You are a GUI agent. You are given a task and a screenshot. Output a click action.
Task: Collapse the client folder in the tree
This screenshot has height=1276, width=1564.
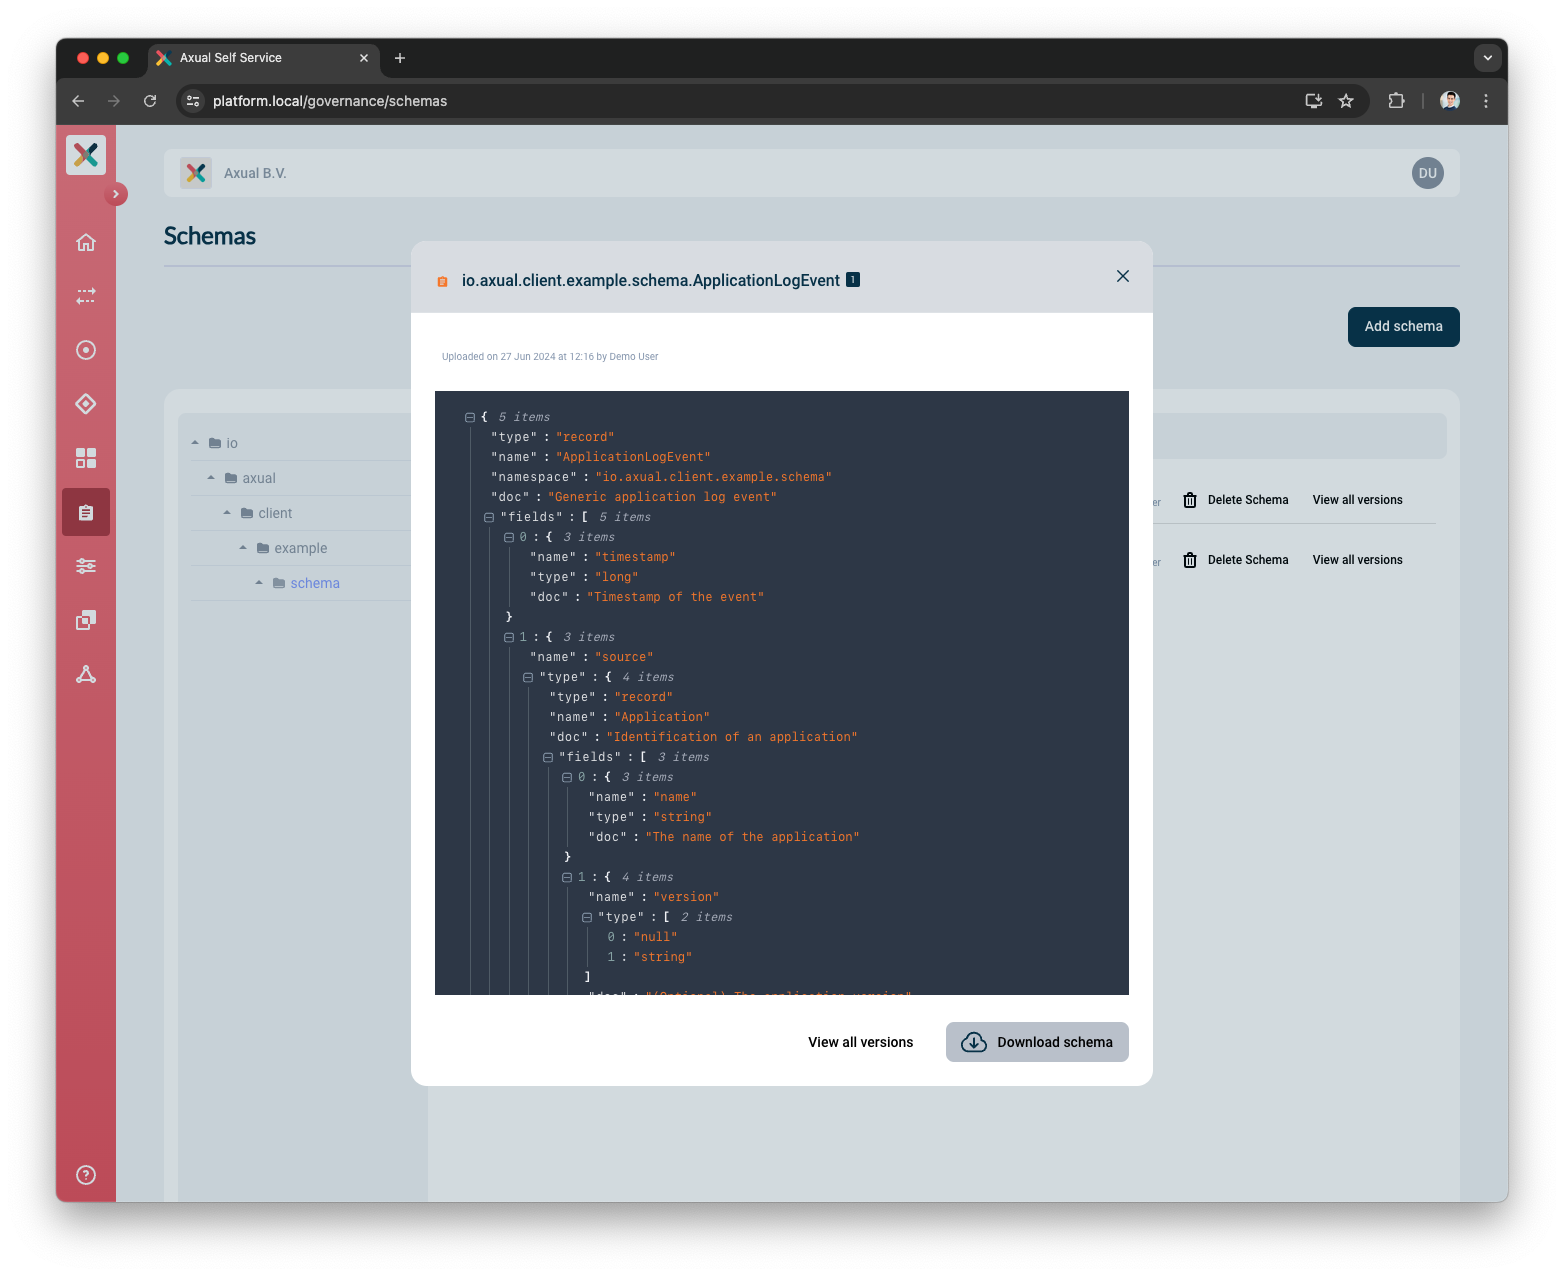pyautogui.click(x=227, y=513)
